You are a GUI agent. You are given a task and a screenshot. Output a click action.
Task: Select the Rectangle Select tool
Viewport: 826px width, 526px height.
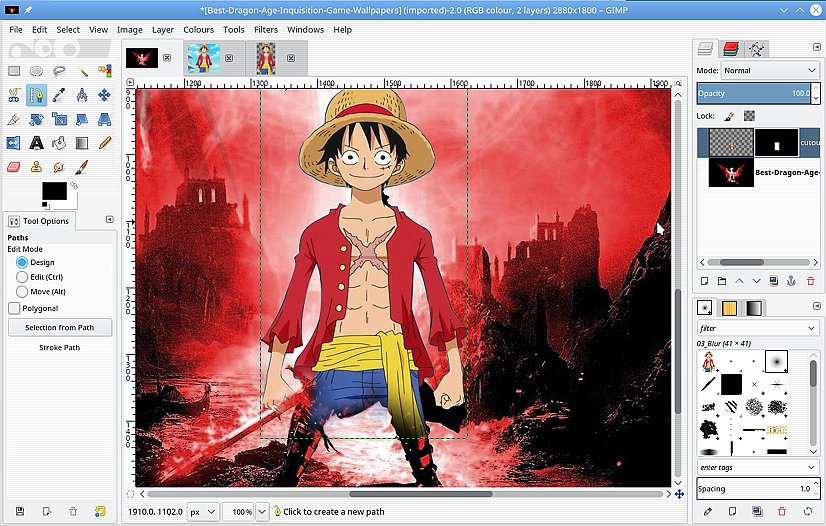coord(14,71)
